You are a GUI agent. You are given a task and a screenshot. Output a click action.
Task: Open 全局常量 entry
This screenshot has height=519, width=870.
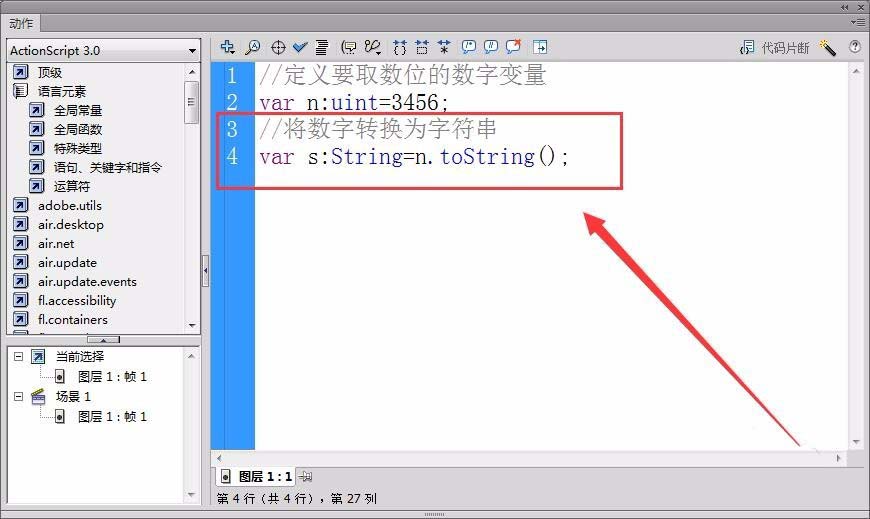(x=78, y=110)
